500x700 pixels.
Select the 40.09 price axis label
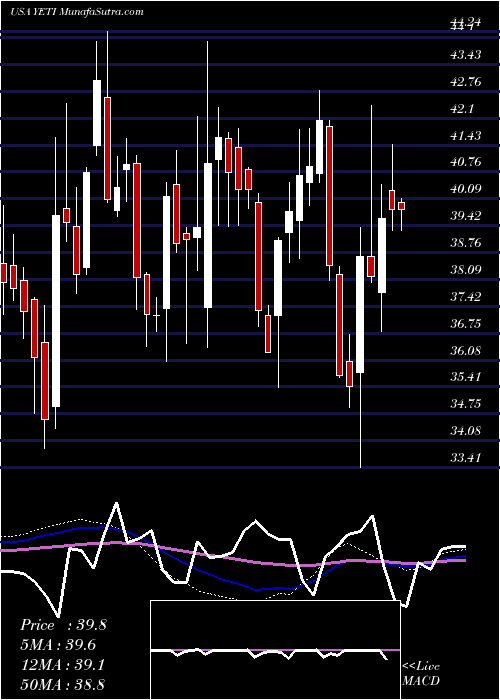point(466,189)
